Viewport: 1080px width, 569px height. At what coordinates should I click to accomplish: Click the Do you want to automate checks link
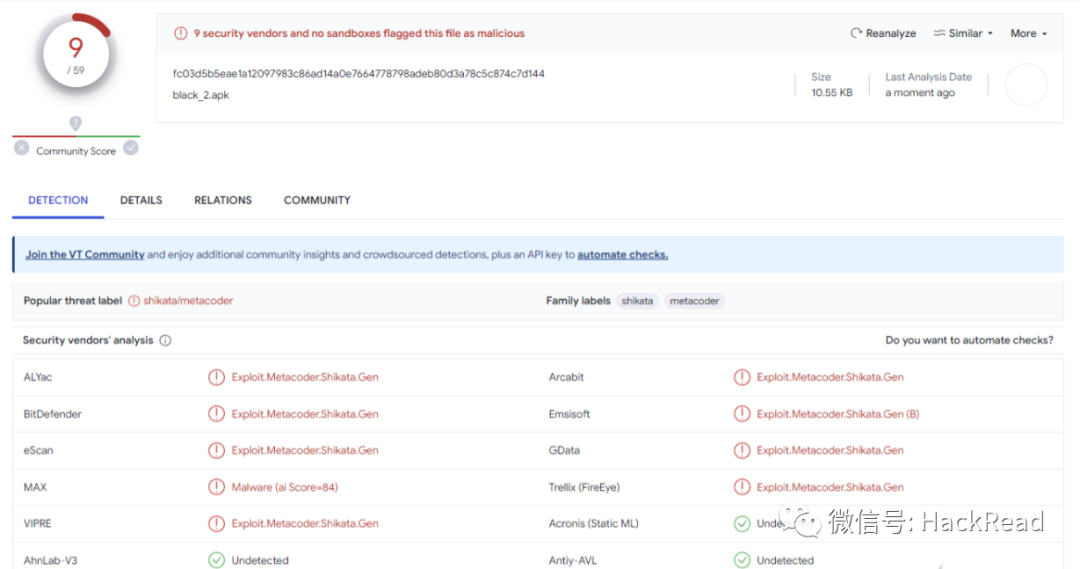pyautogui.click(x=969, y=340)
